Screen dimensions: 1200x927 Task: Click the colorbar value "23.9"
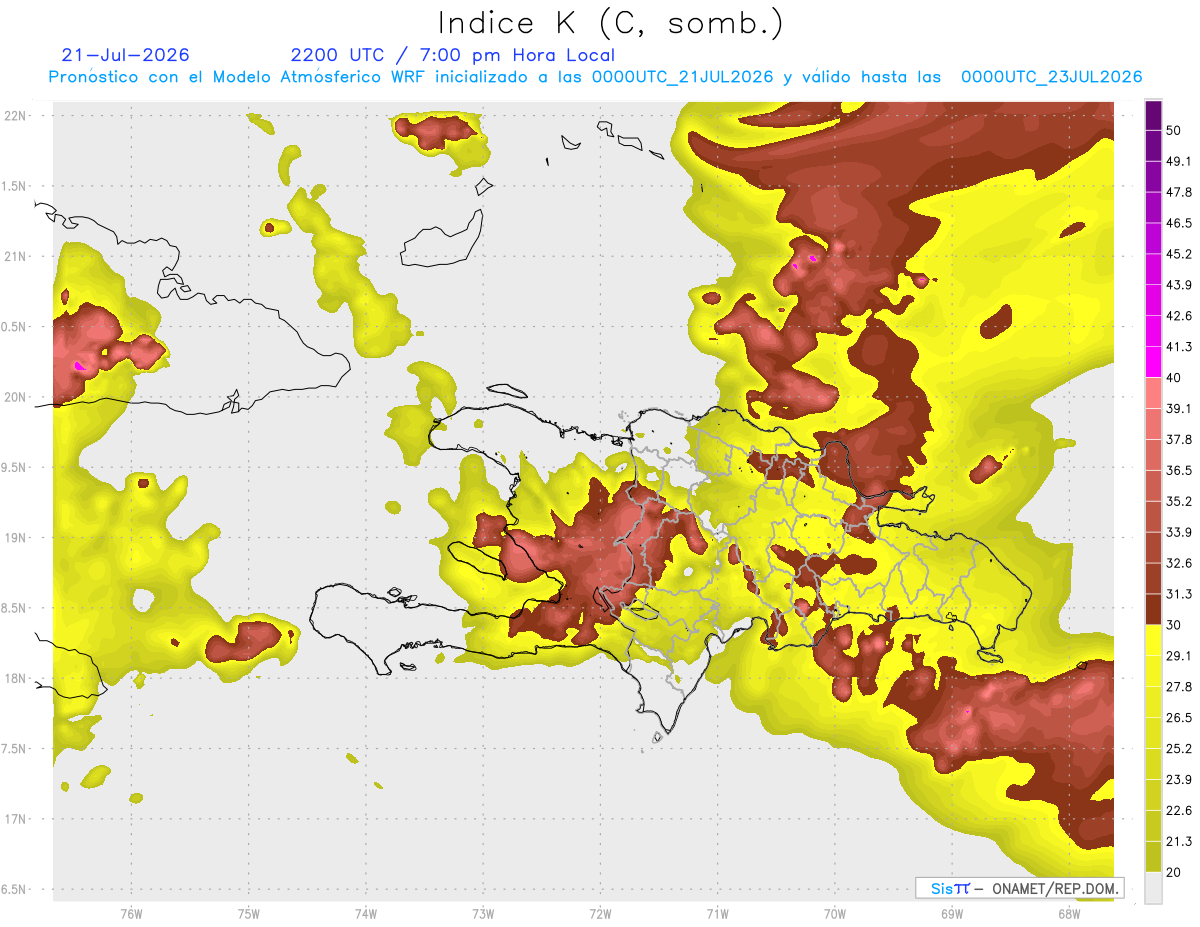pyautogui.click(x=1179, y=780)
